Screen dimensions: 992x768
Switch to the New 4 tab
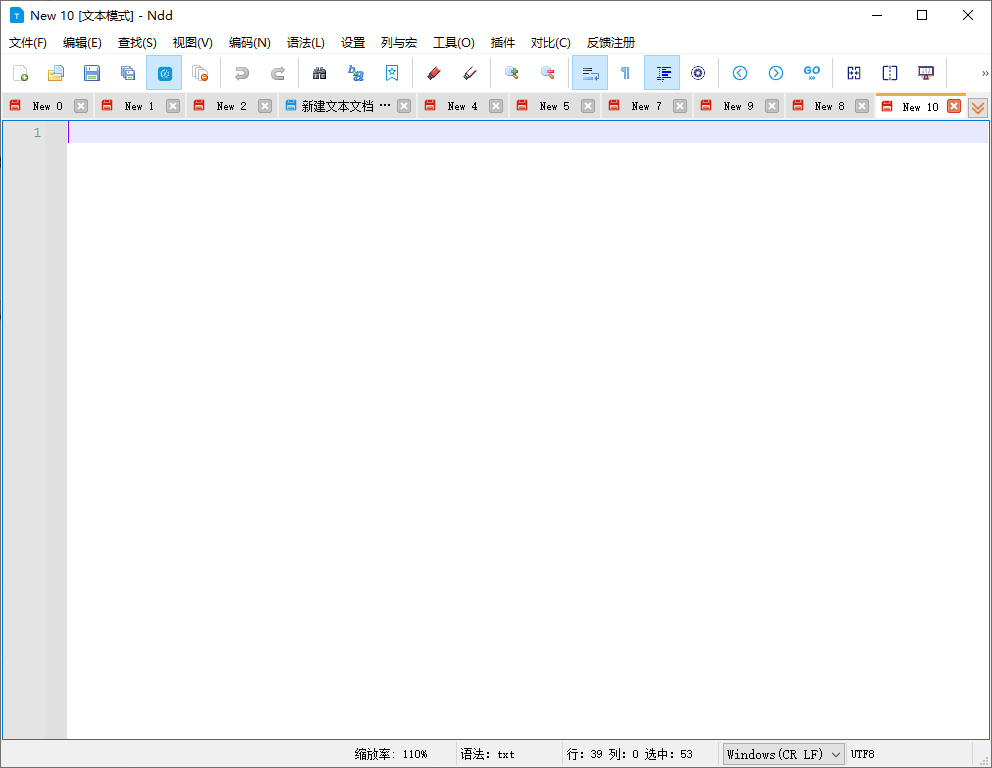tap(462, 106)
